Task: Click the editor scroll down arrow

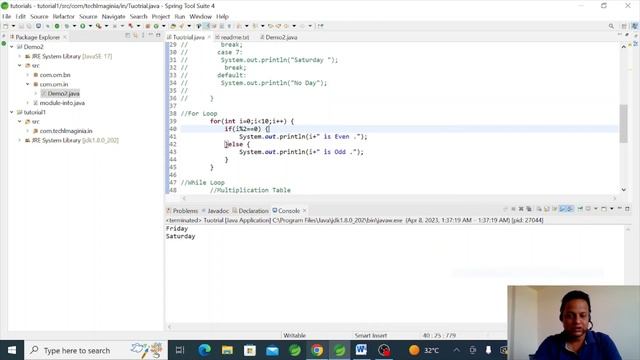Action: 623,190
